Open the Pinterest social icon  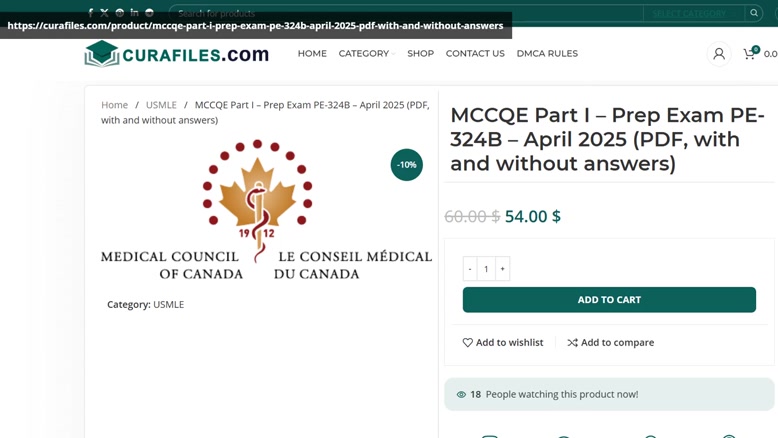coord(120,13)
